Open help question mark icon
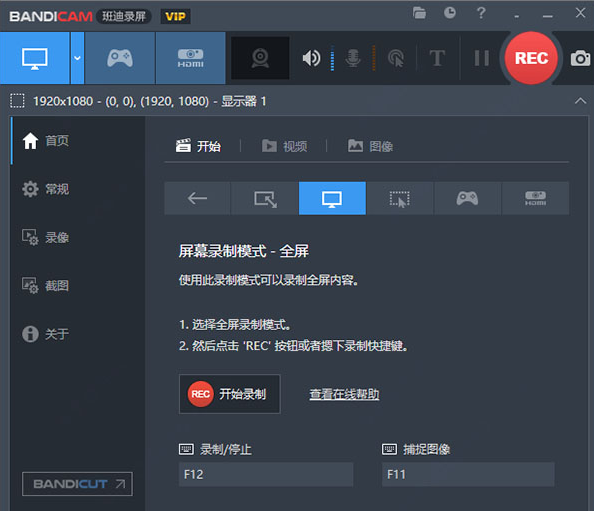The height and width of the screenshot is (511, 594). click(x=481, y=13)
